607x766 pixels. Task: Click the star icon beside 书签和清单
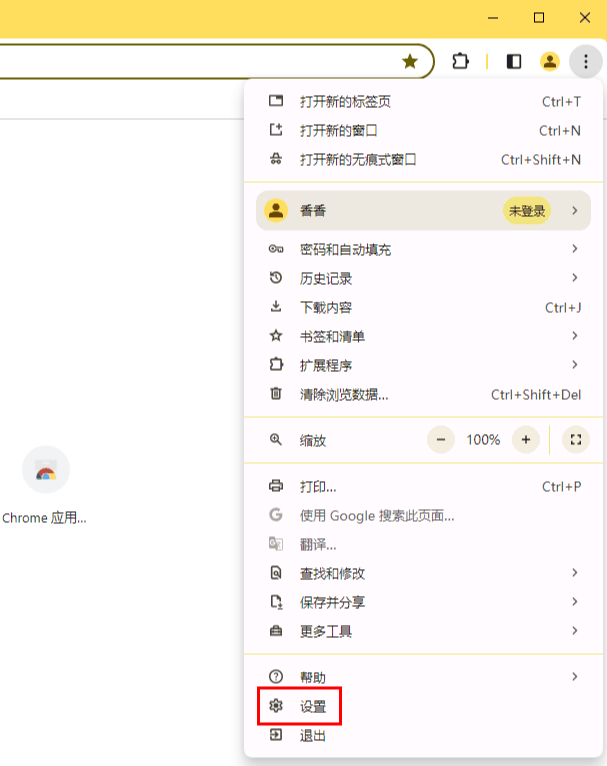click(276, 336)
